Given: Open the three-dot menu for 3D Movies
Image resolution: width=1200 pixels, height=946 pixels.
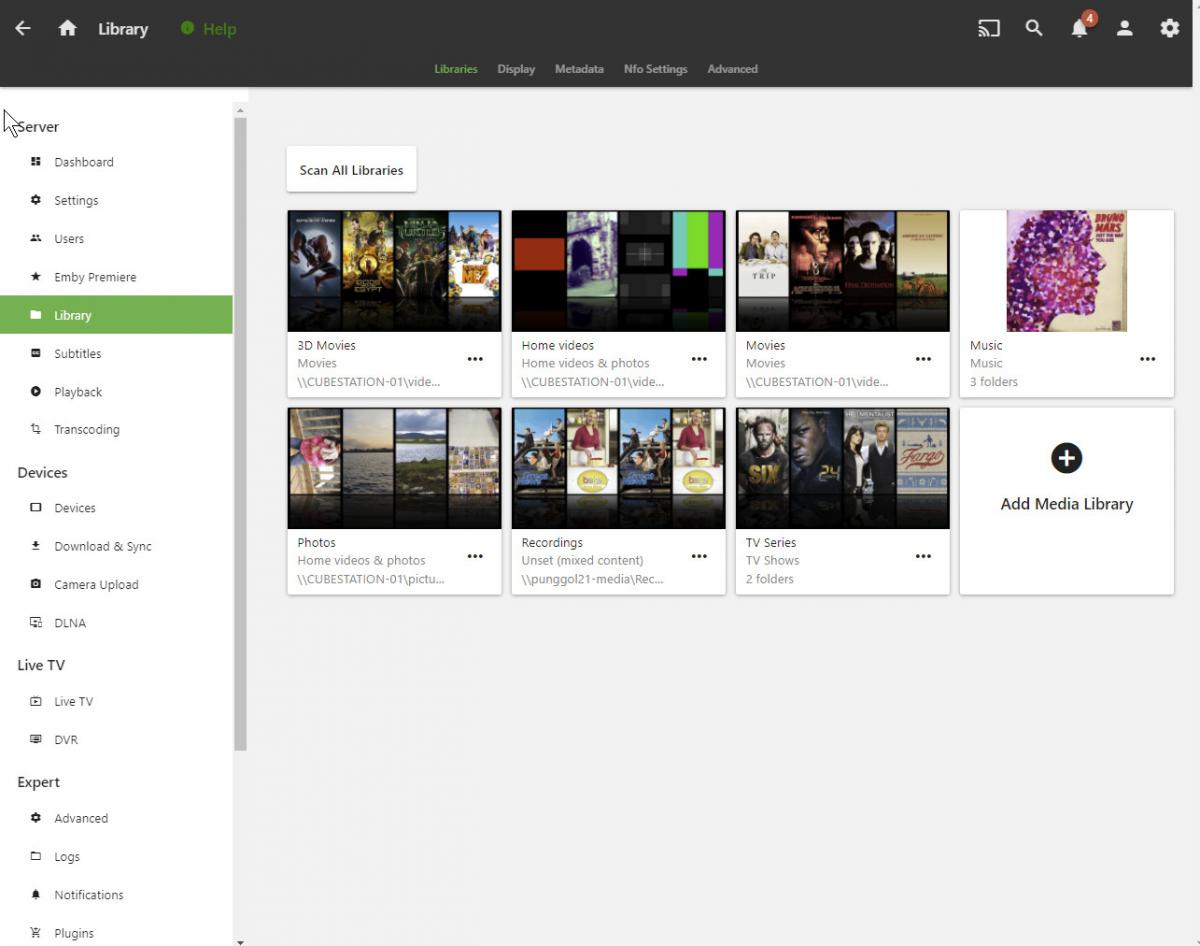Looking at the screenshot, I should tap(475, 359).
